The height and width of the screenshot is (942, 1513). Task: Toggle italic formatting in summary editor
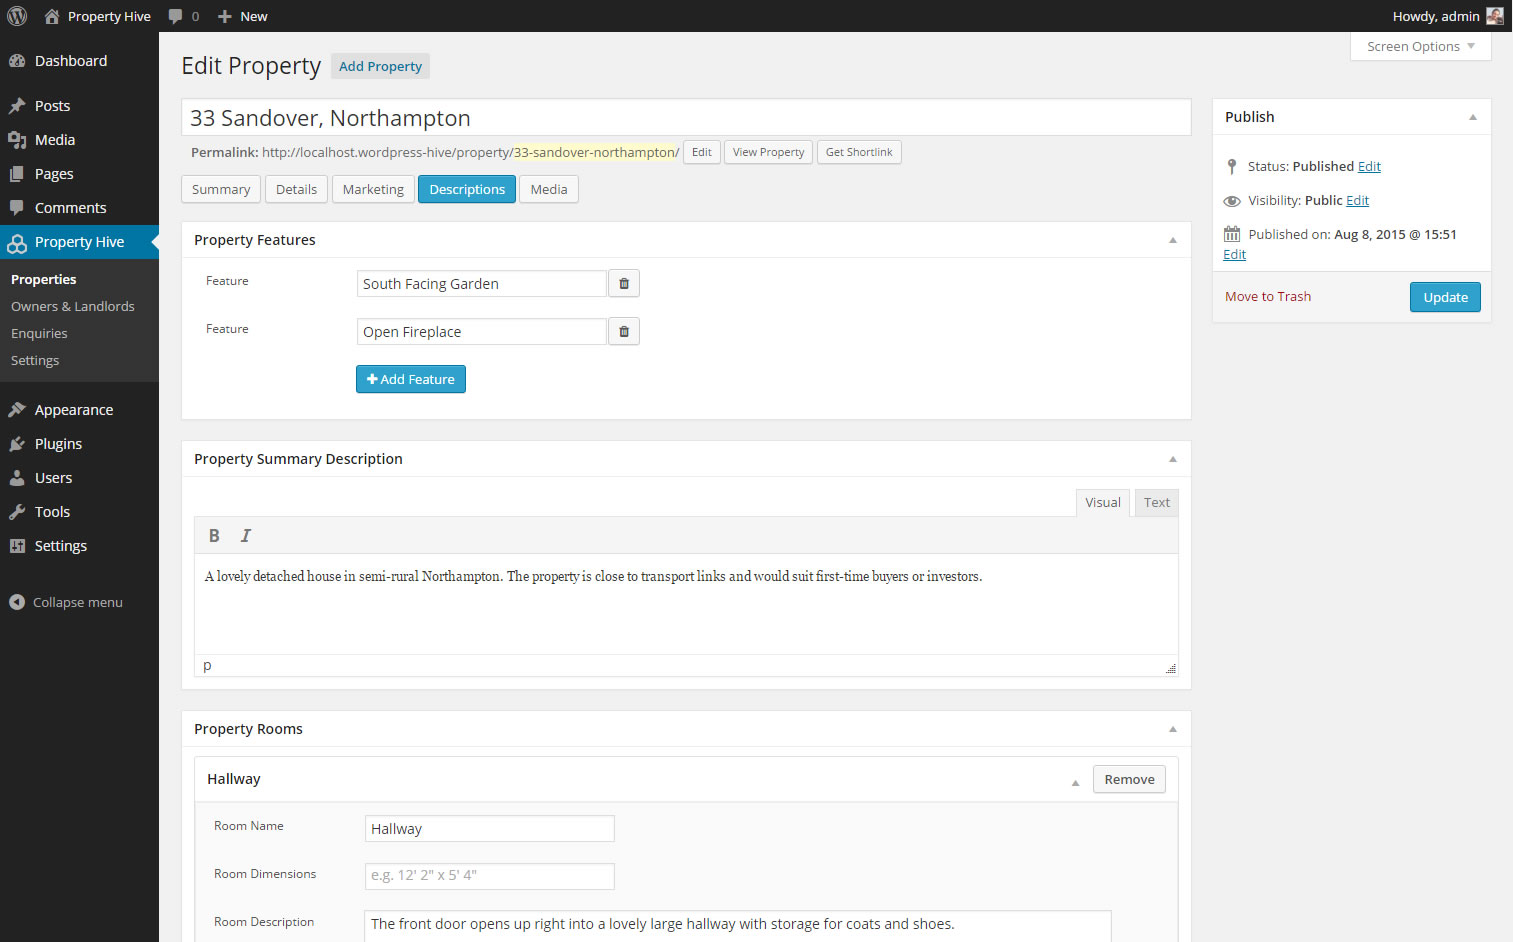pyautogui.click(x=245, y=536)
